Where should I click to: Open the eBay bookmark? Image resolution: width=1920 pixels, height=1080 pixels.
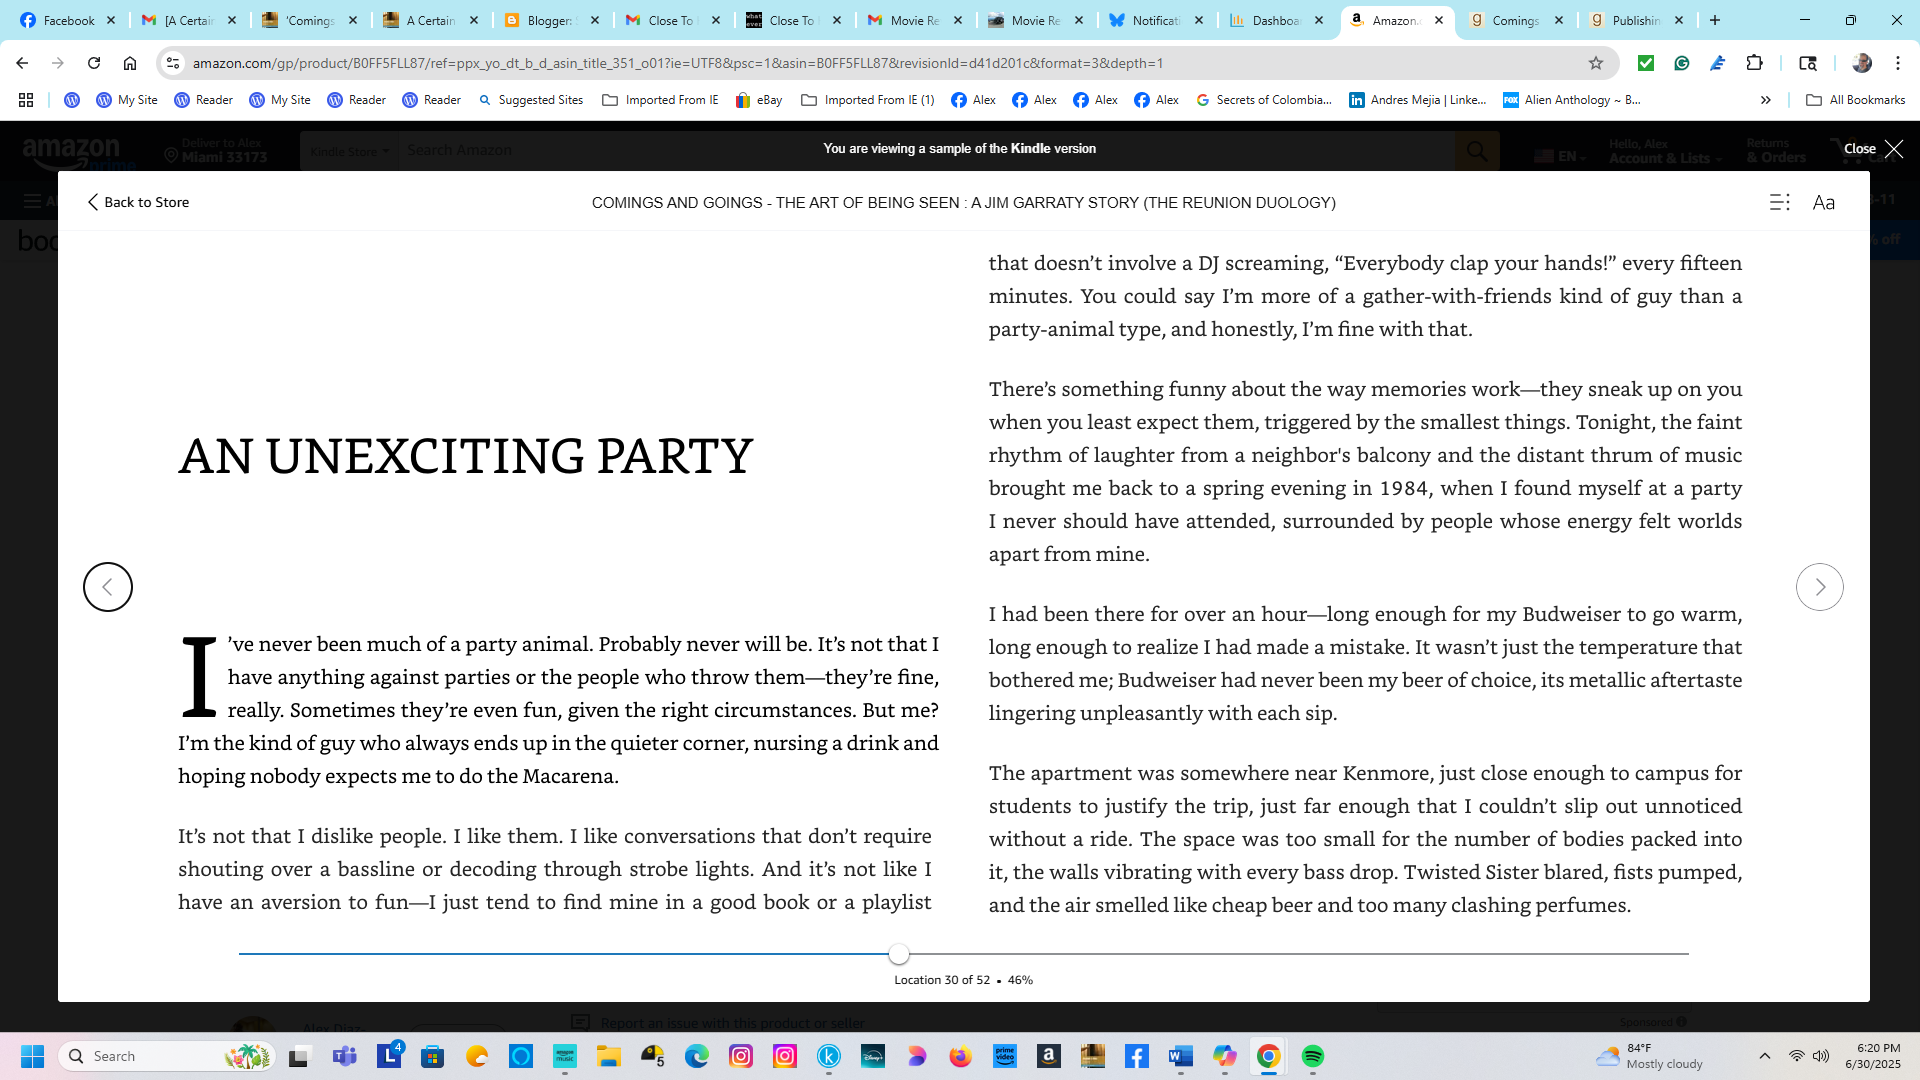click(x=759, y=100)
